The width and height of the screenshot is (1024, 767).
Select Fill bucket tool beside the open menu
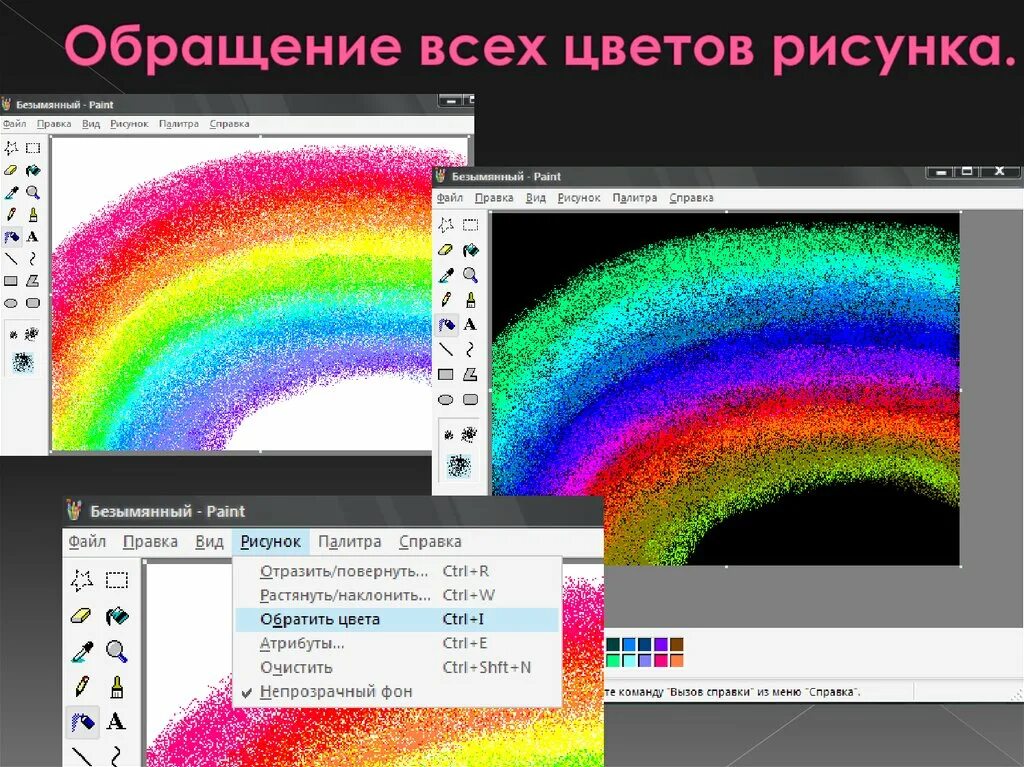117,616
